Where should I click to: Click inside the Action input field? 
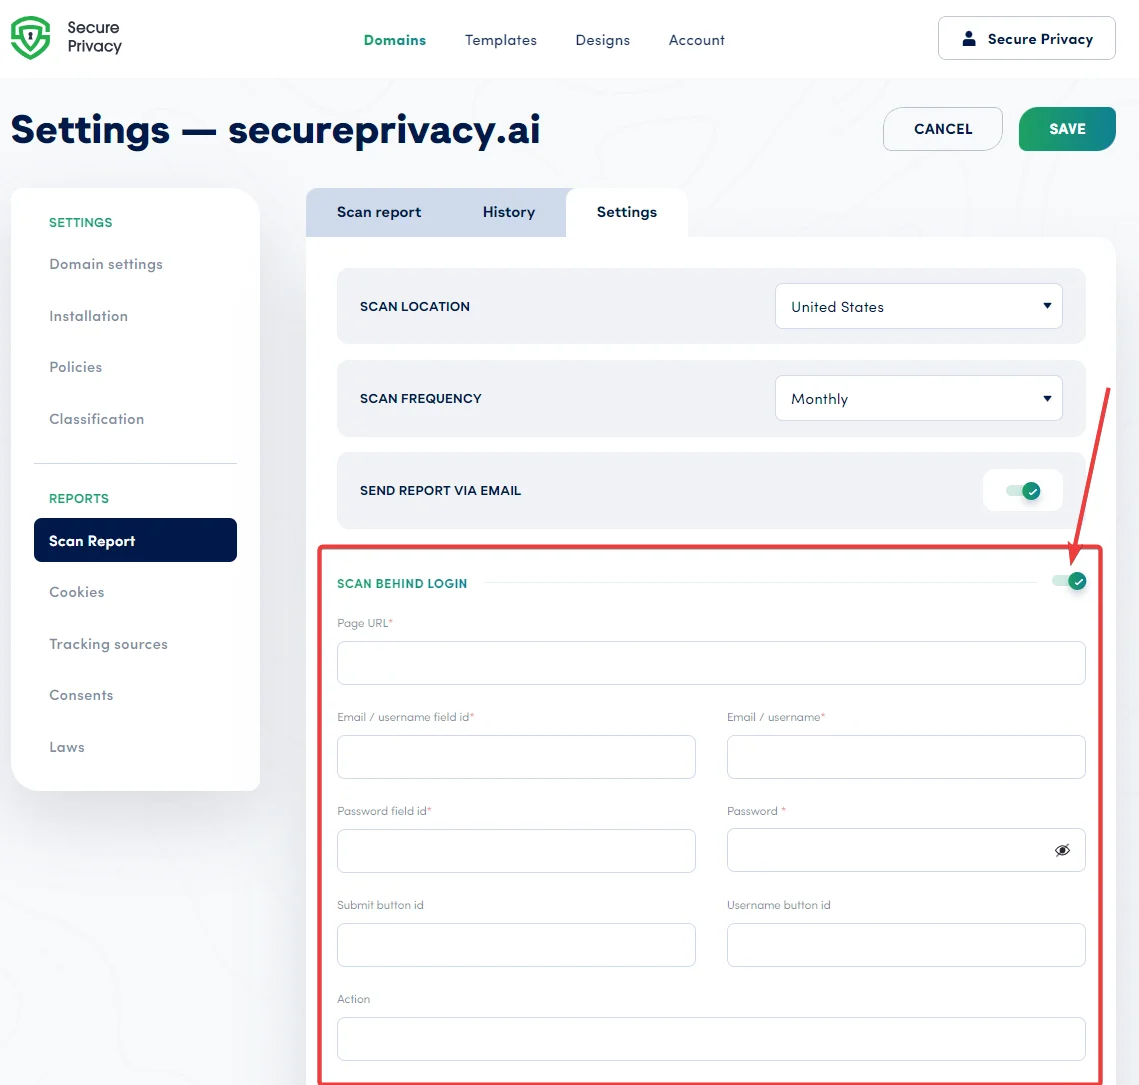point(710,1039)
